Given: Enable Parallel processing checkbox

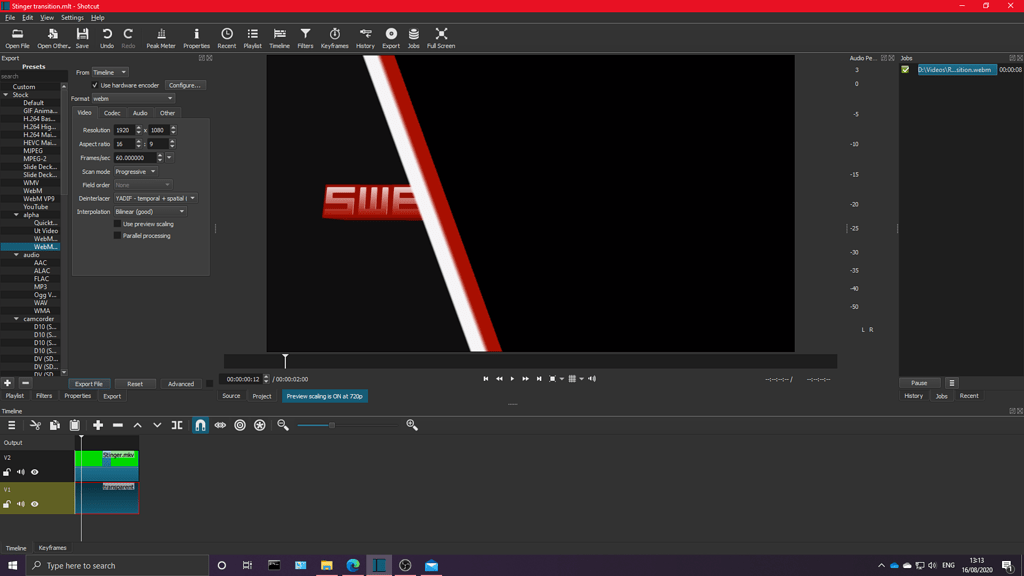Looking at the screenshot, I should [x=118, y=236].
